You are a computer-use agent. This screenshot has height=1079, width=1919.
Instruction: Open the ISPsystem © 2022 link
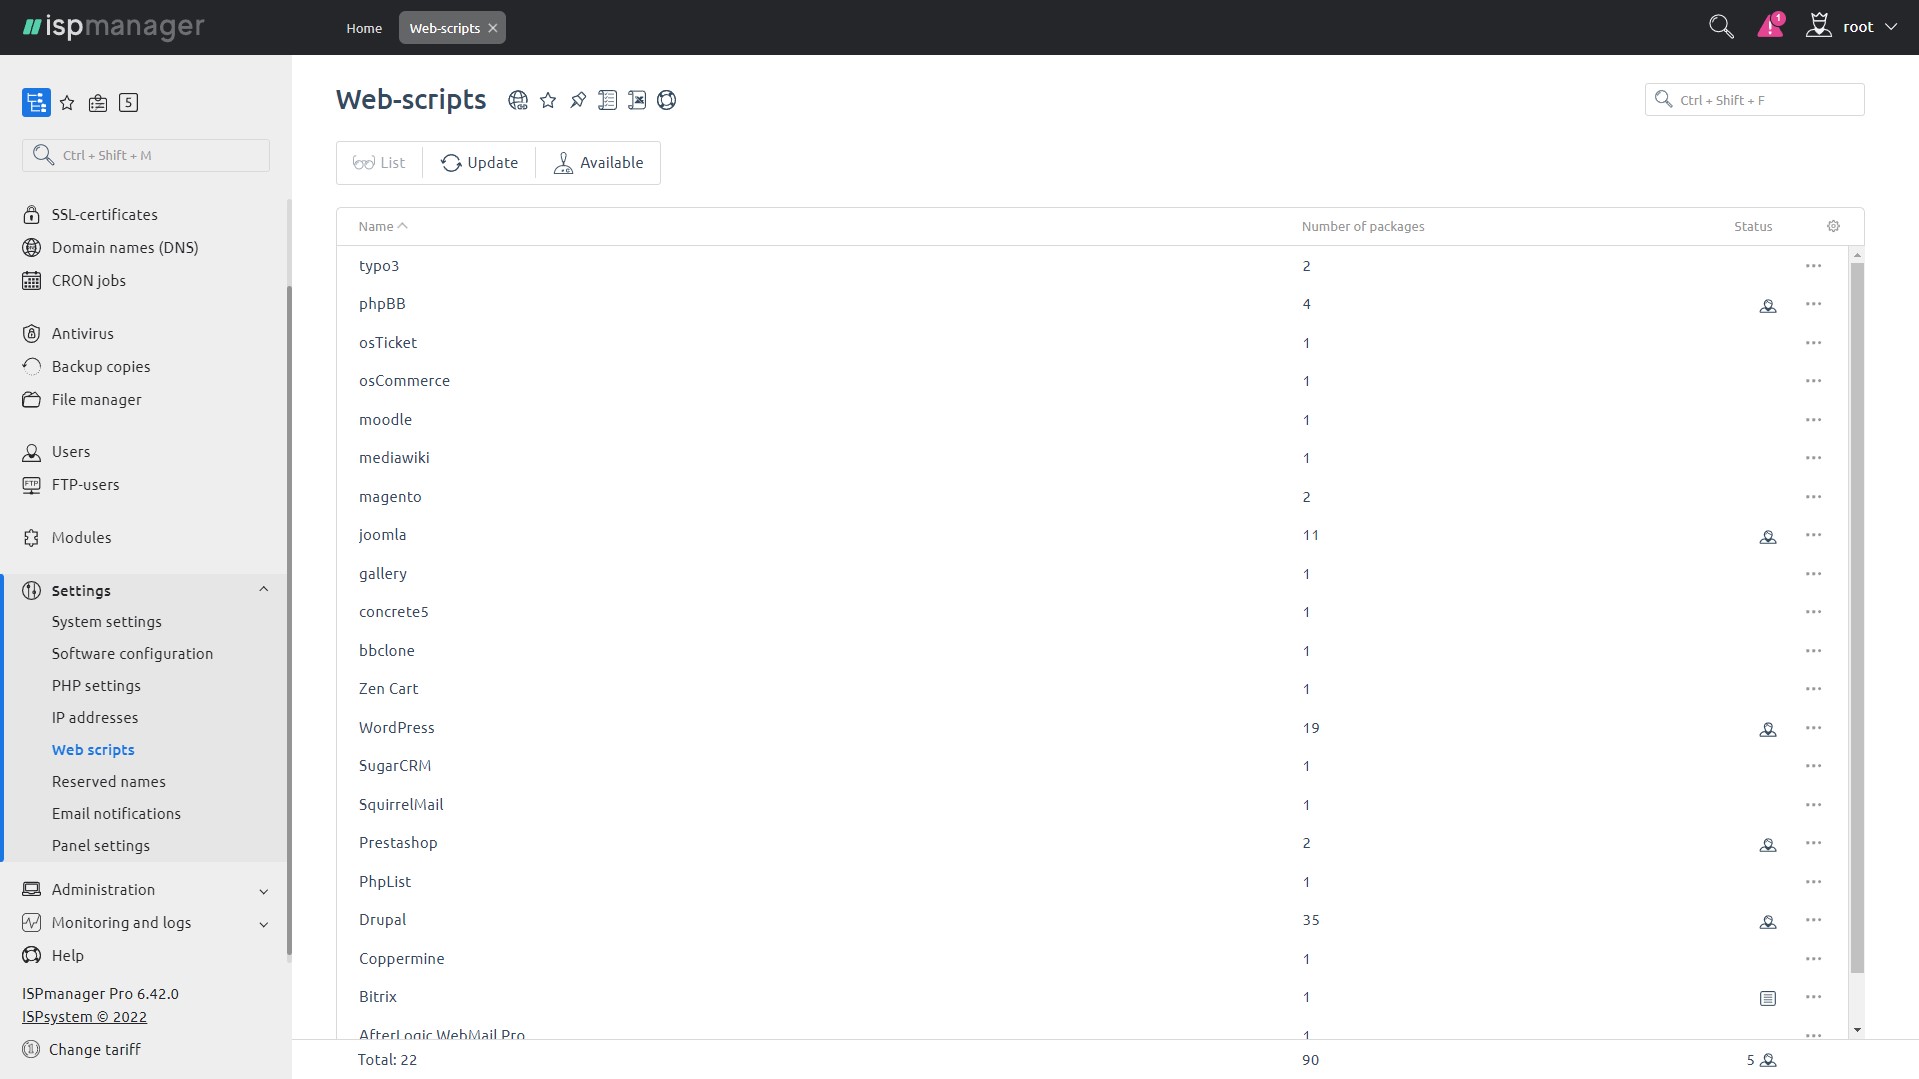pyautogui.click(x=85, y=1017)
